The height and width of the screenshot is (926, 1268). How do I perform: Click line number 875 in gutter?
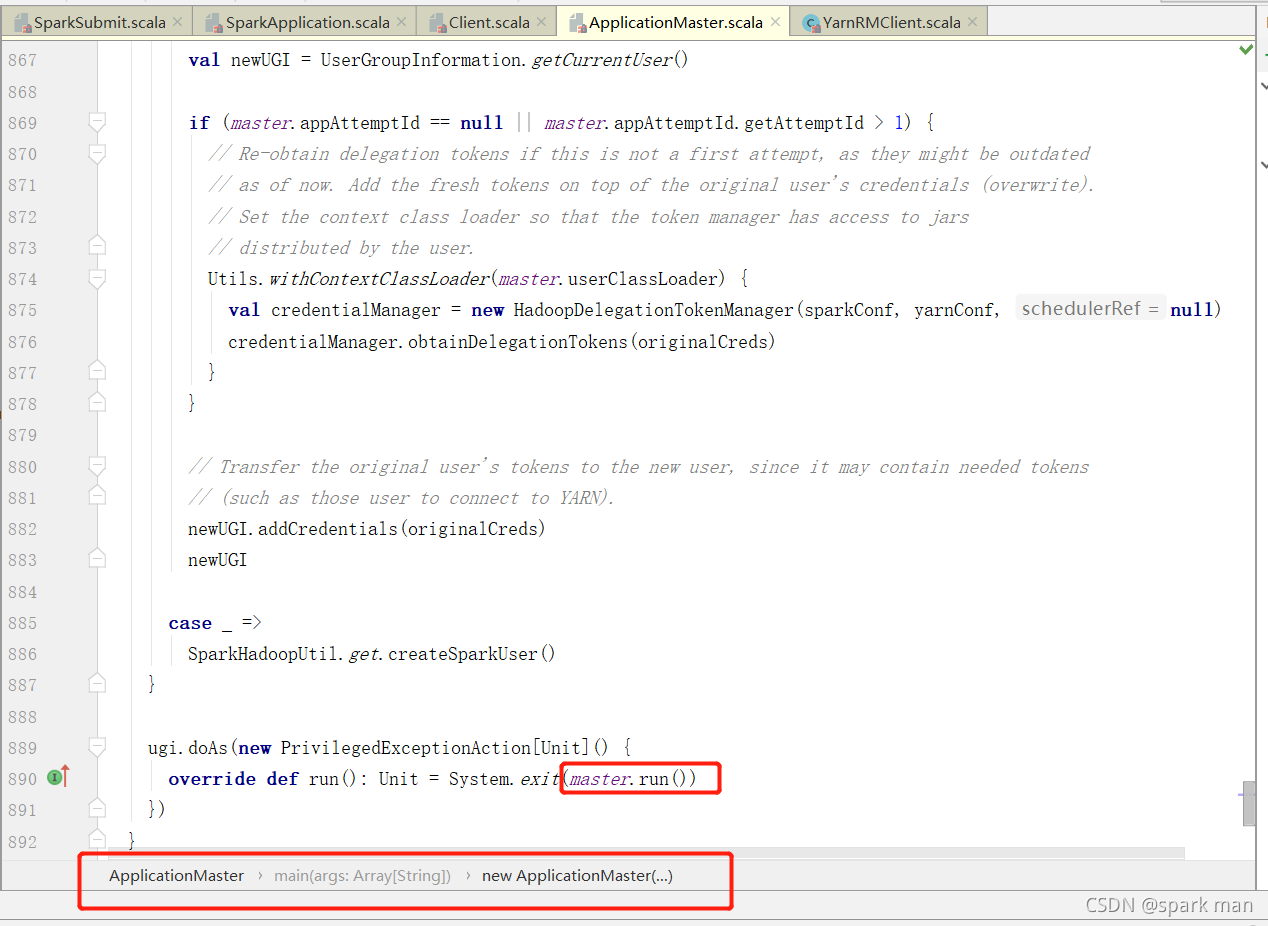click(x=22, y=310)
